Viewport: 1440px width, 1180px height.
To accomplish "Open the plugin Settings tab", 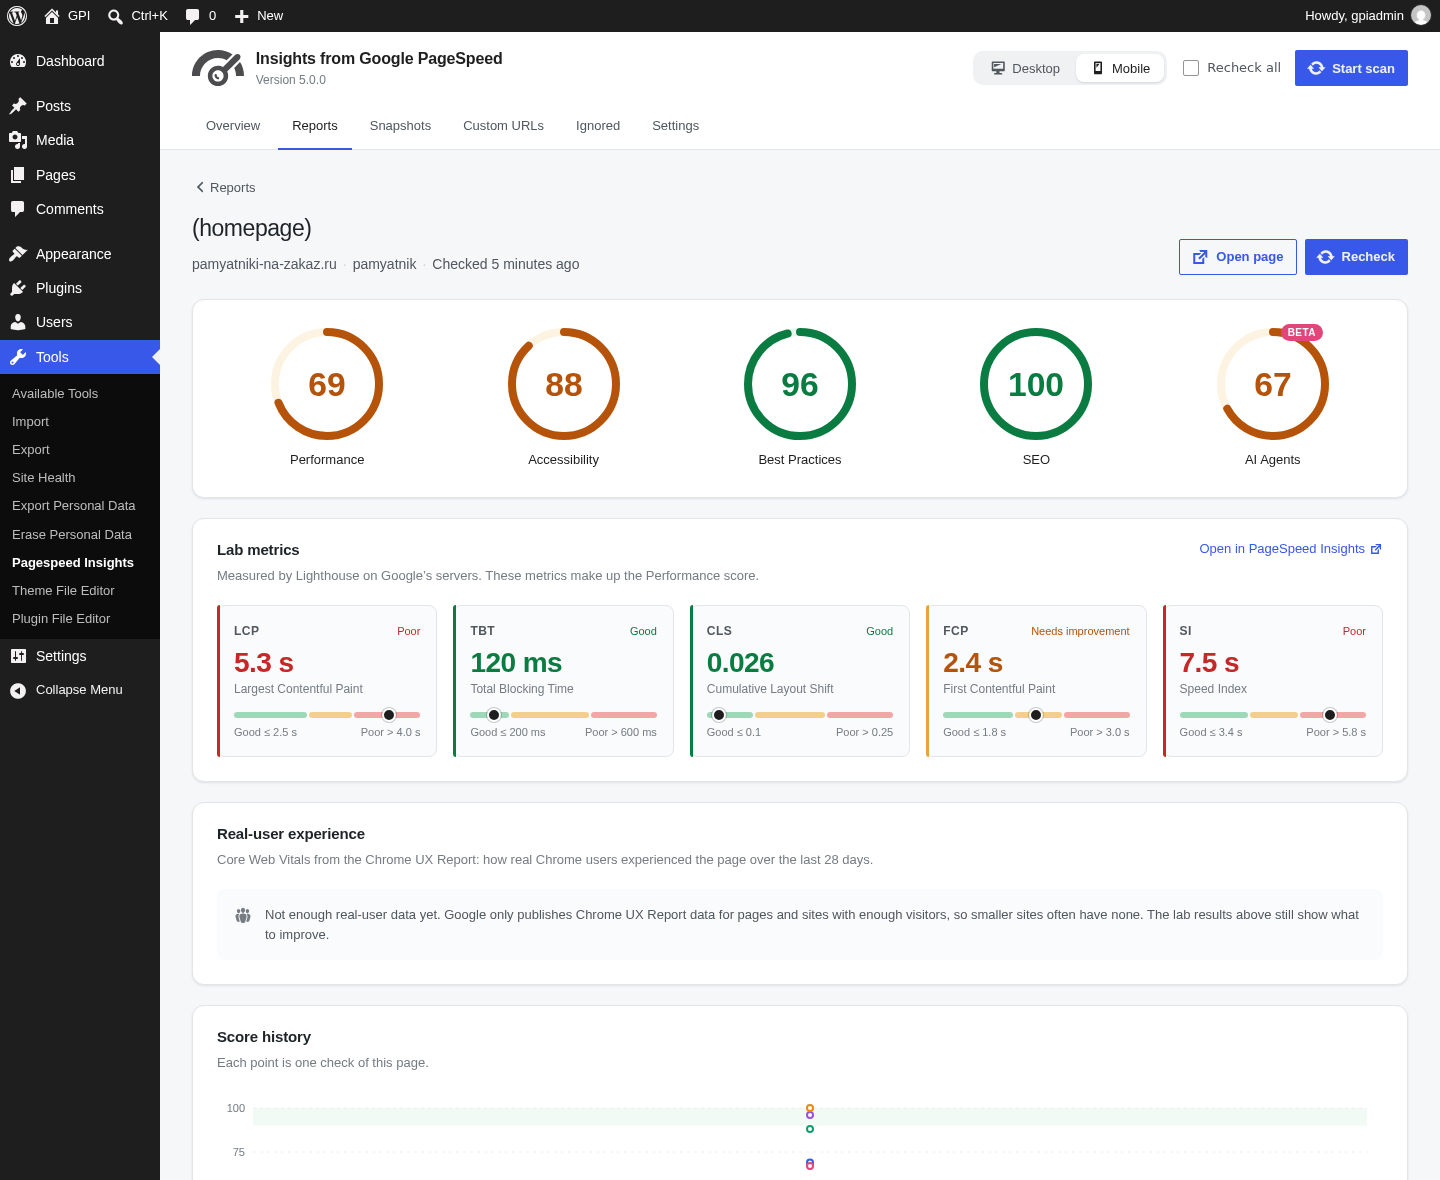I will [x=675, y=126].
